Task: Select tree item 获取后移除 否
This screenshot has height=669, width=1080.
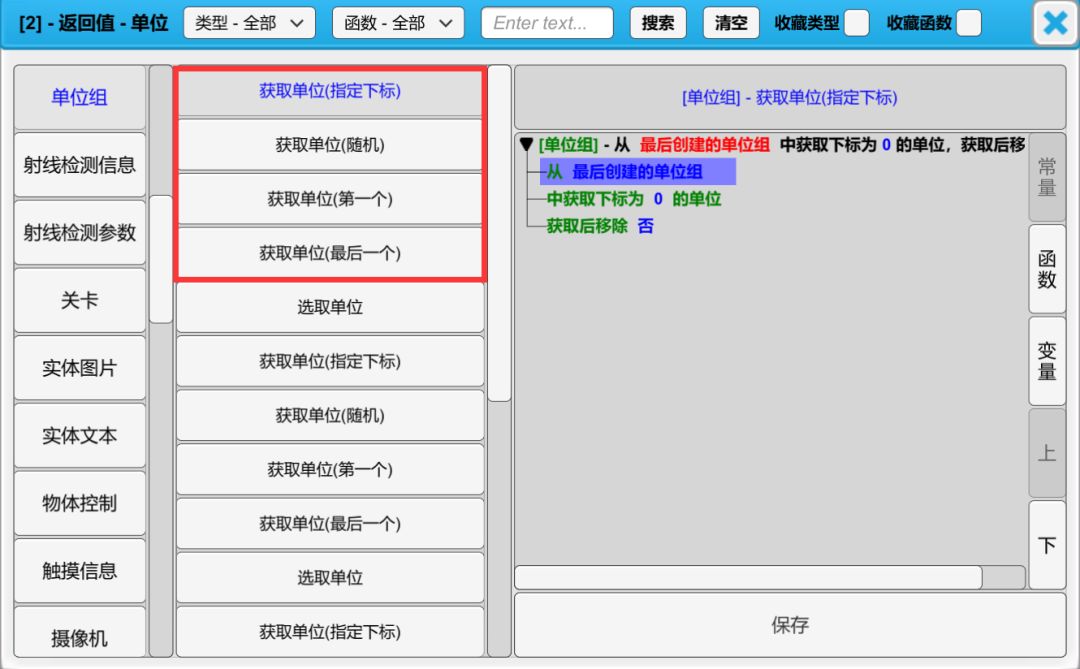Action: [x=599, y=226]
